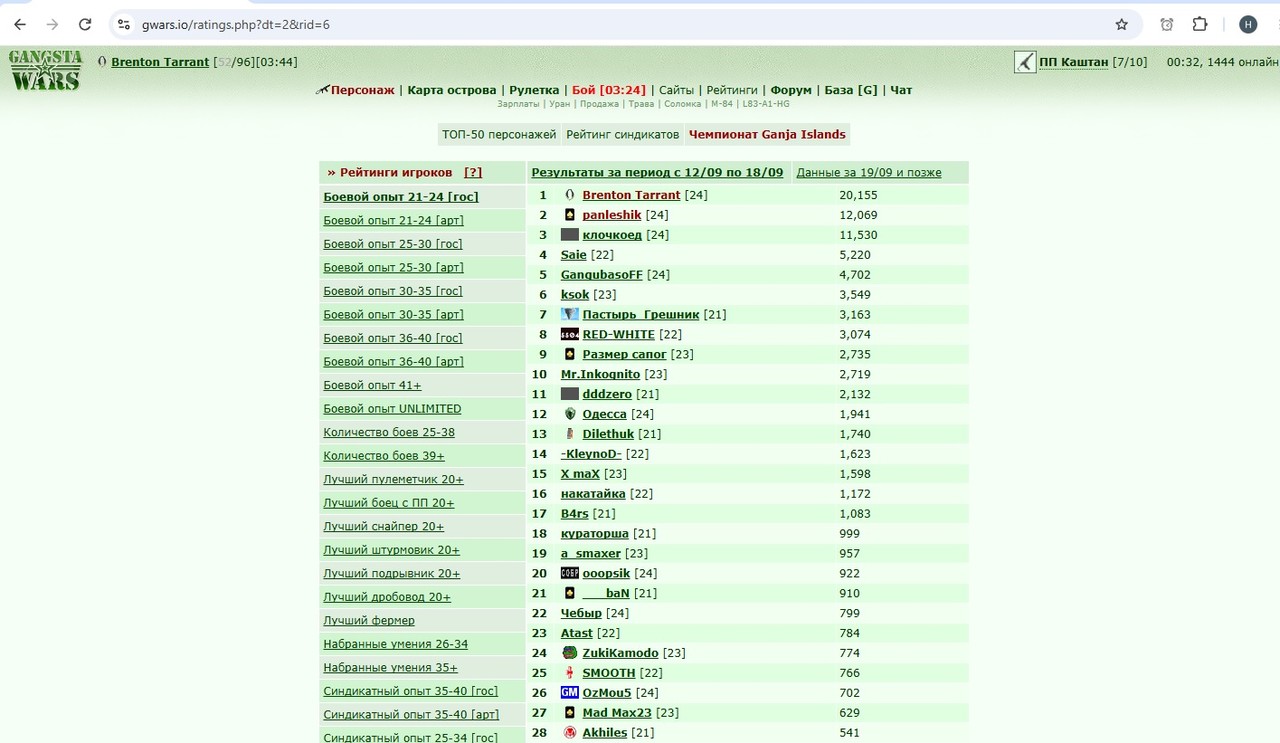Image resolution: width=1280 pixels, height=743 pixels.
Task: Open Данные за 19/09 и позже
Action: (869, 173)
